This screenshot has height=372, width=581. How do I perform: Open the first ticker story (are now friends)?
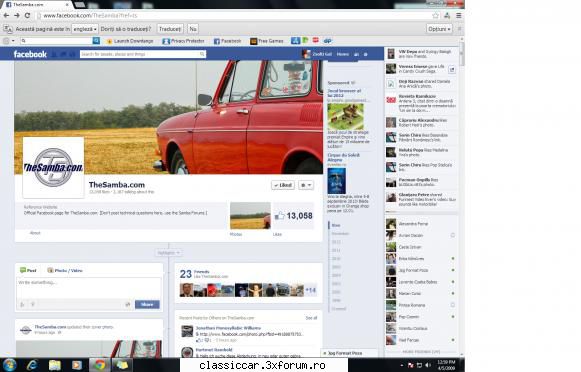point(421,54)
